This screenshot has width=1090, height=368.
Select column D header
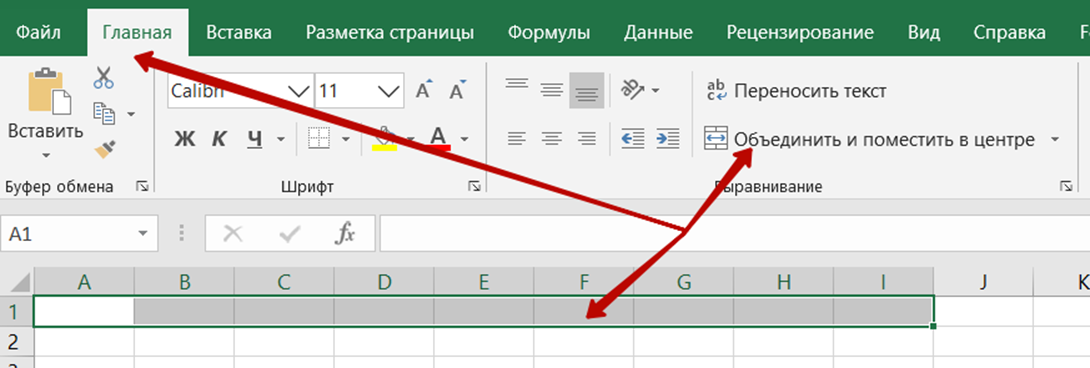pyautogui.click(x=384, y=282)
